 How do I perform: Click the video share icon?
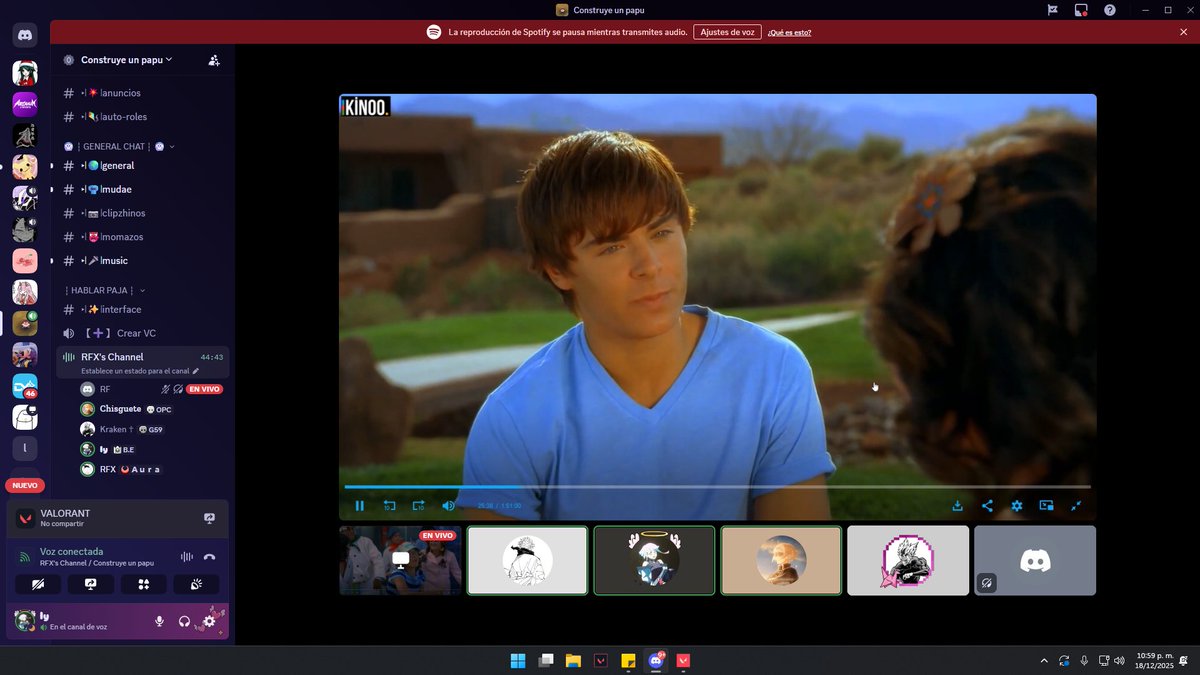[x=987, y=506]
